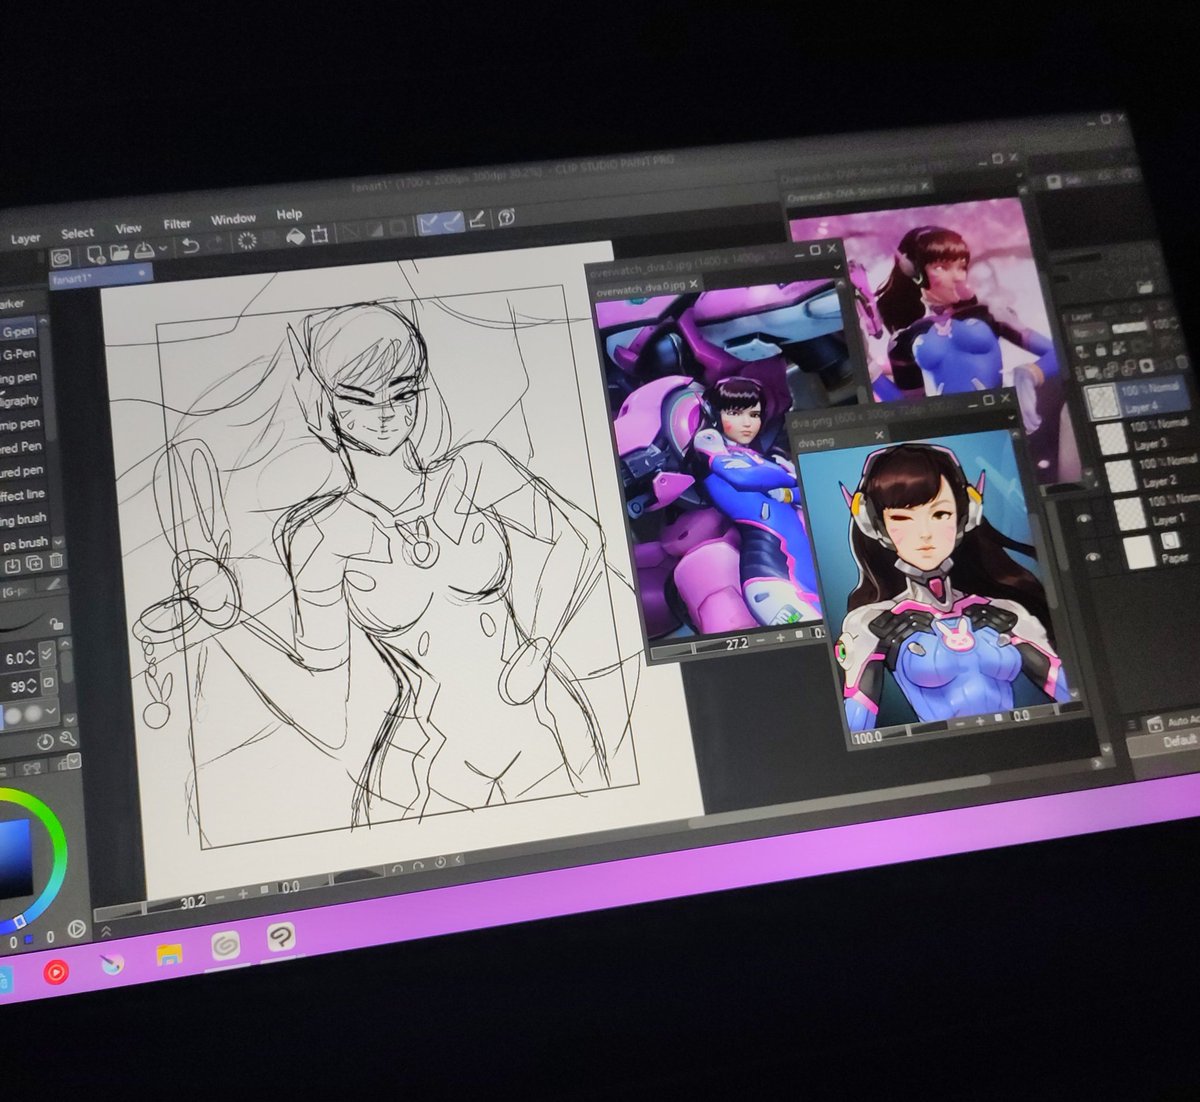
Task: Click the wrench sub tool detail icon
Action: point(68,740)
